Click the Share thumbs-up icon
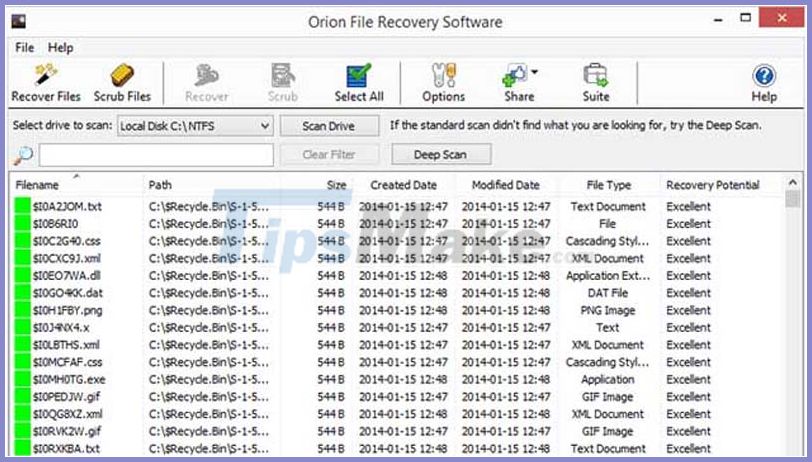The height and width of the screenshot is (462, 812). 515,76
